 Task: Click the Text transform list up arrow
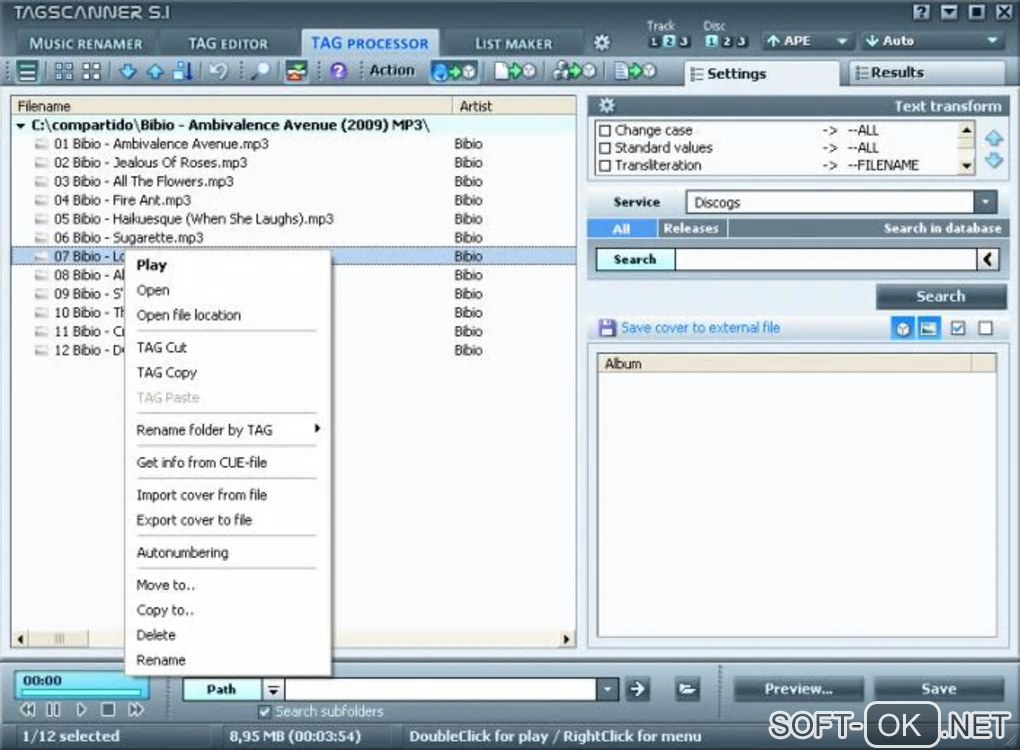pos(967,129)
